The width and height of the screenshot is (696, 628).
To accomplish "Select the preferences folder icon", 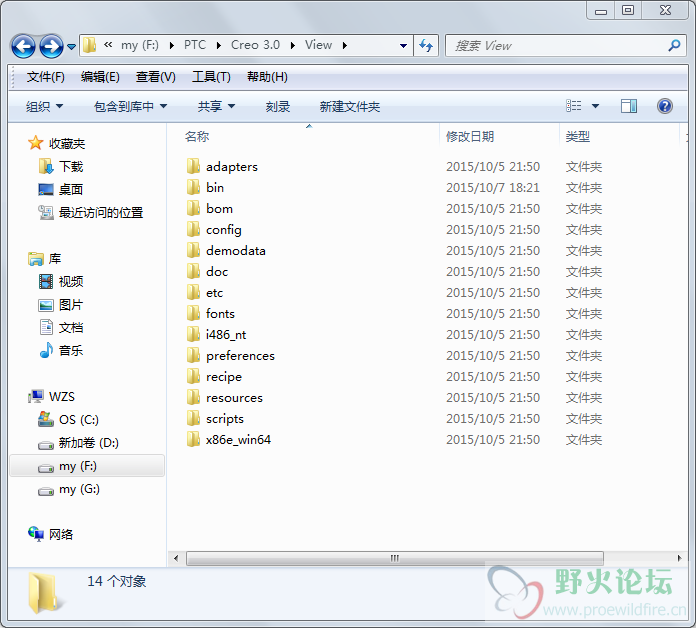I will (x=193, y=355).
